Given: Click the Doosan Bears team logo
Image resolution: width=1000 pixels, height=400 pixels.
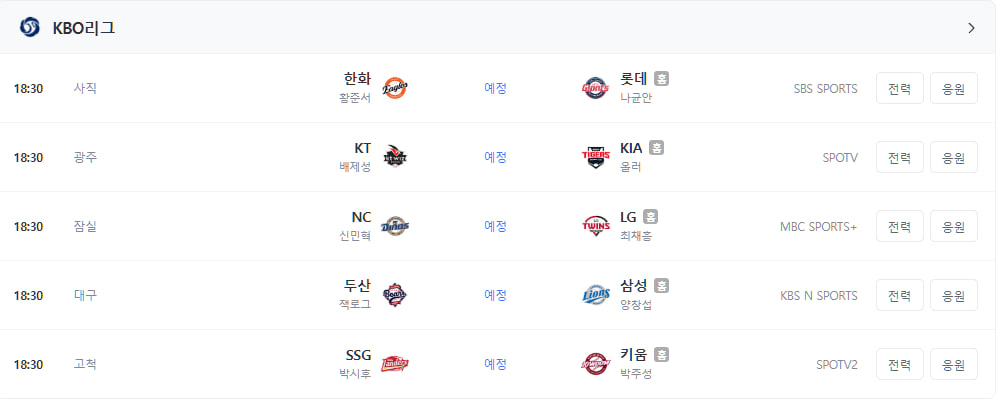Looking at the screenshot, I should click(395, 295).
